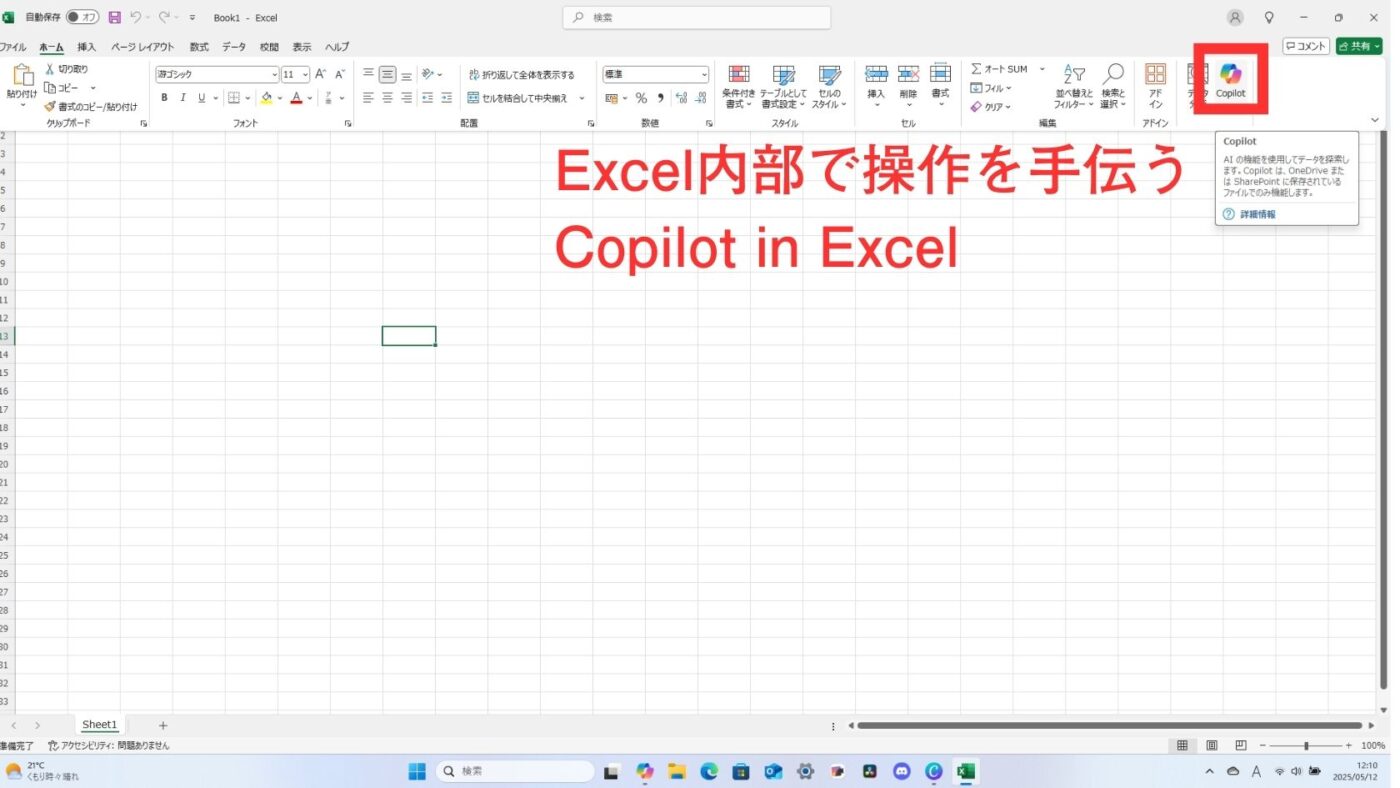Switch to Insert 挿入 tab
Viewport: 1400px width, 788px height.
87,47
